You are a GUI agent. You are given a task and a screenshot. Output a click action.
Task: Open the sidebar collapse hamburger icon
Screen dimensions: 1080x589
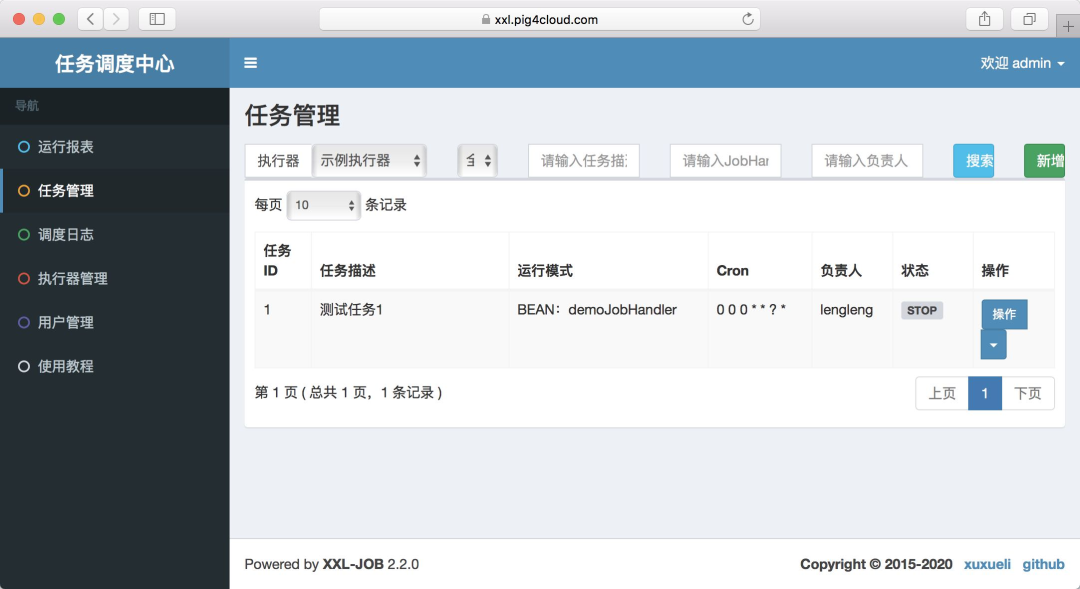[250, 62]
